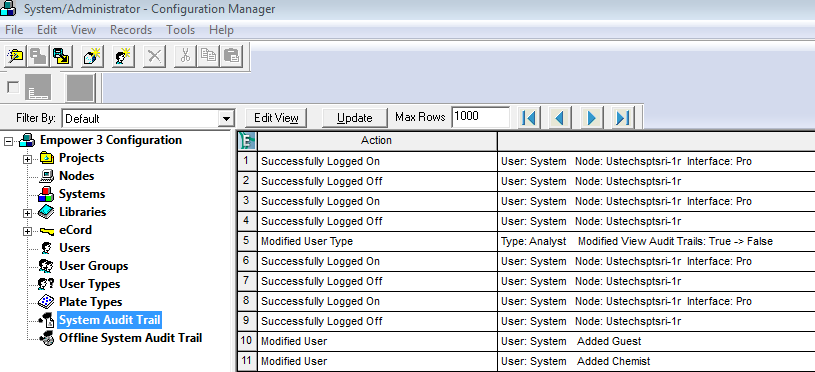Click the Paste clipboard toolbar icon
815x372 pixels.
(232, 56)
